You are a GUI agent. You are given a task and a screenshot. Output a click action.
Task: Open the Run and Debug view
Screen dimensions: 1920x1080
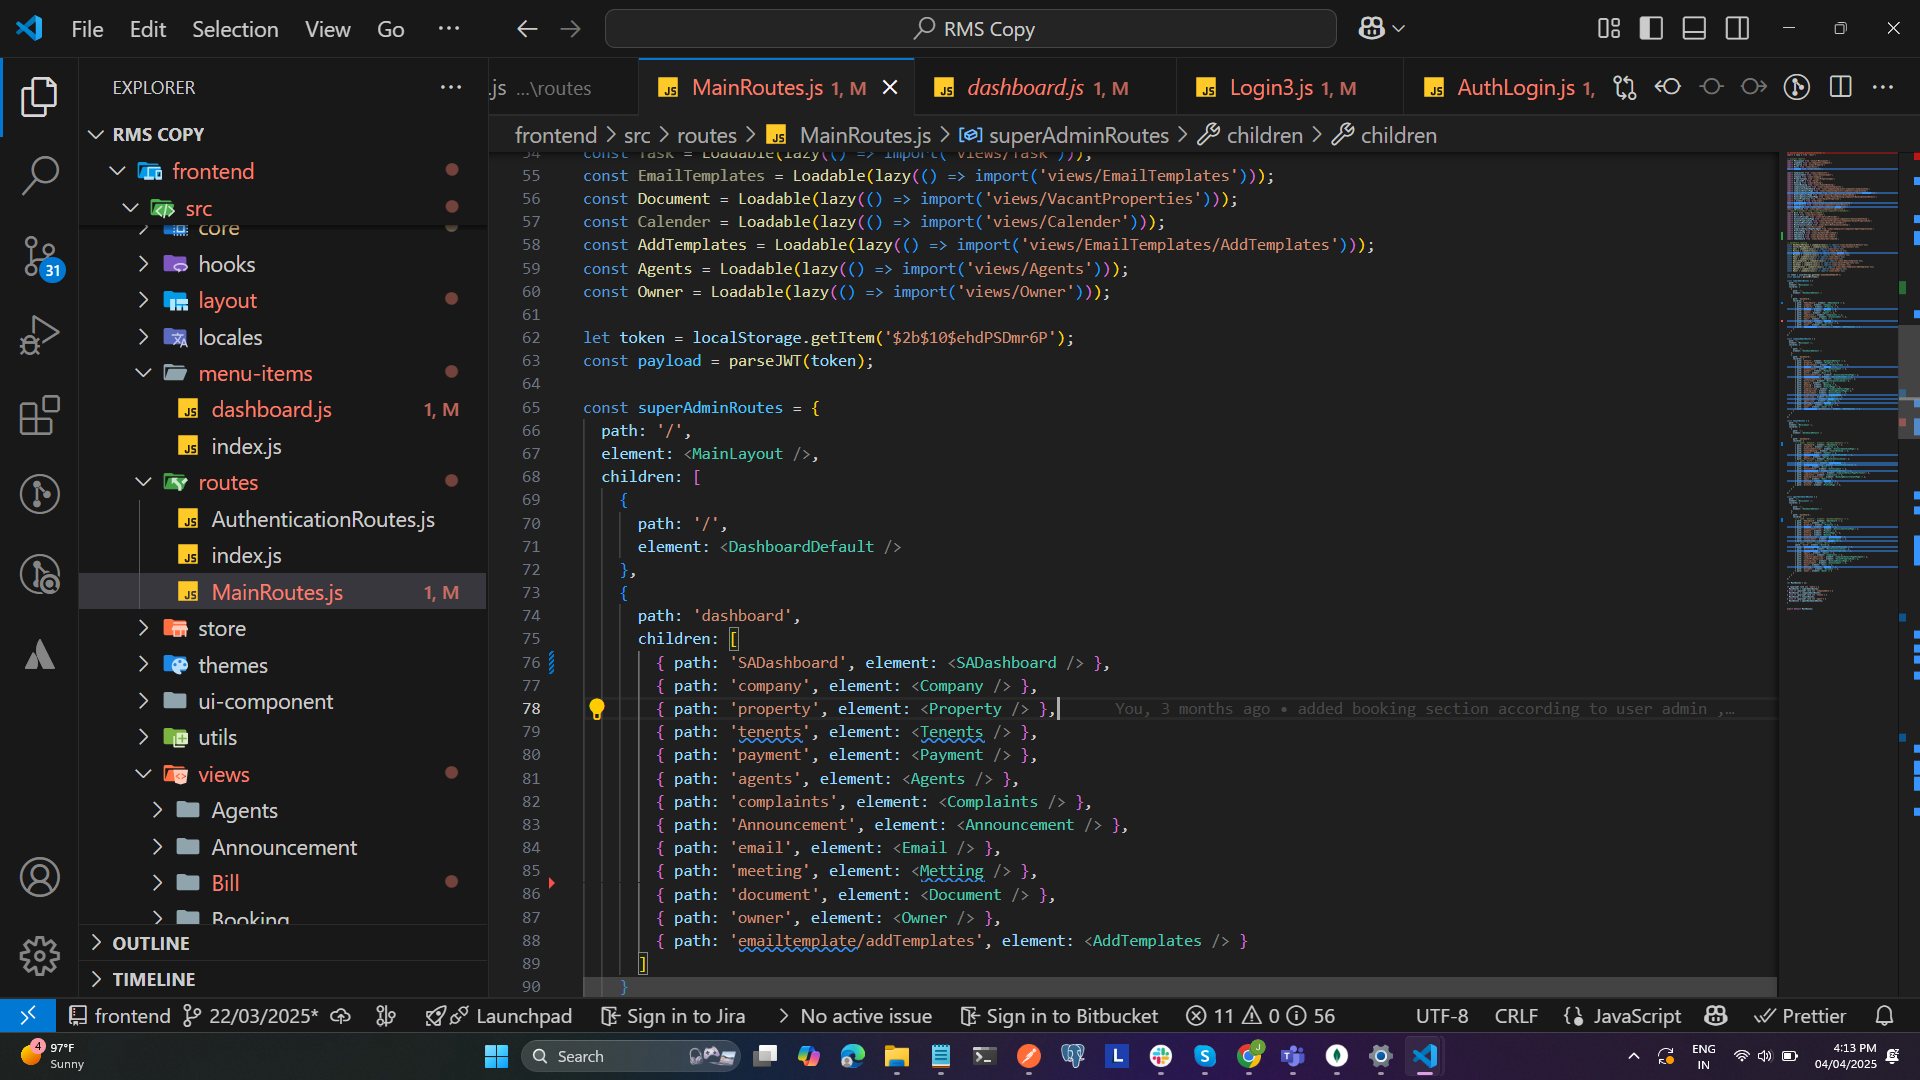tap(39, 335)
